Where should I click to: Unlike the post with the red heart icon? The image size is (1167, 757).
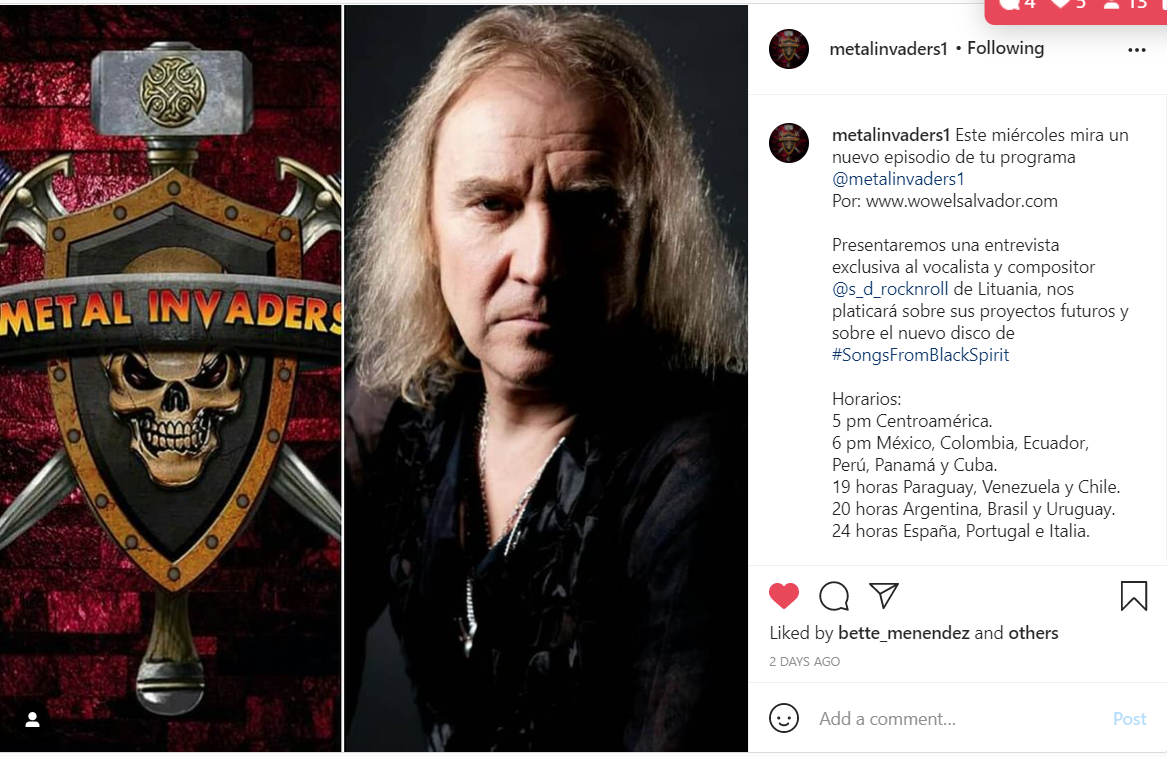pos(784,596)
